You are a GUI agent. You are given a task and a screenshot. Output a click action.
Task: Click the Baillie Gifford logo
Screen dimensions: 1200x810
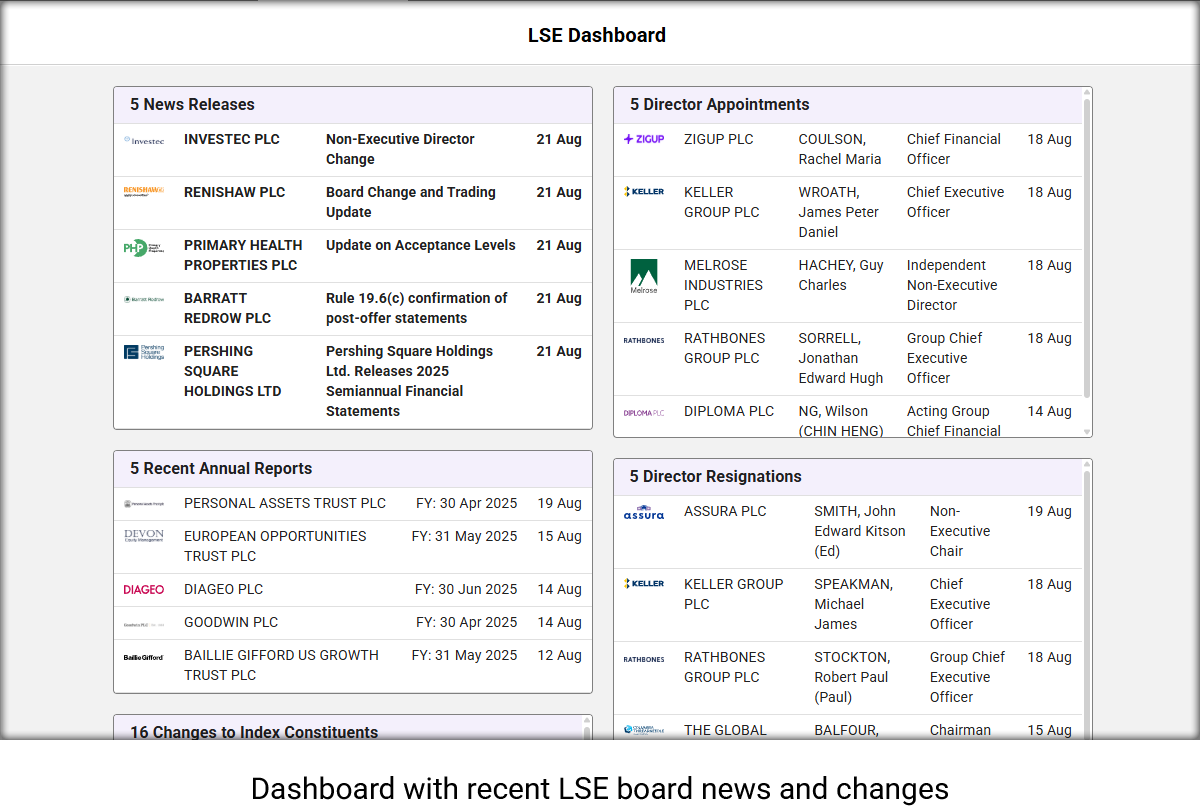click(x=144, y=657)
